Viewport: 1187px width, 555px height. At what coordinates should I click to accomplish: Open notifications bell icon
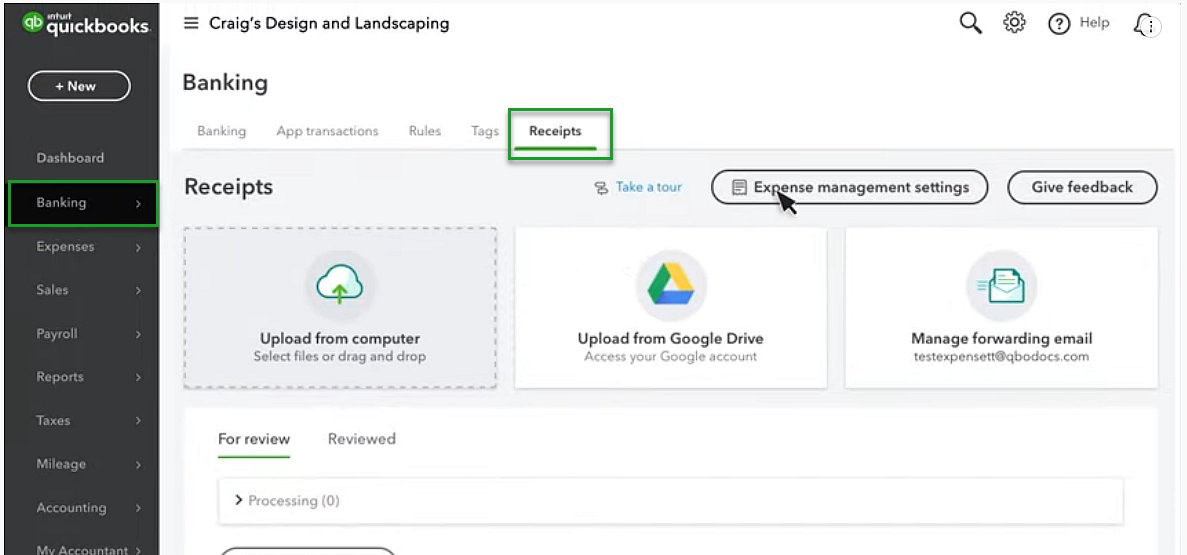(x=1145, y=25)
